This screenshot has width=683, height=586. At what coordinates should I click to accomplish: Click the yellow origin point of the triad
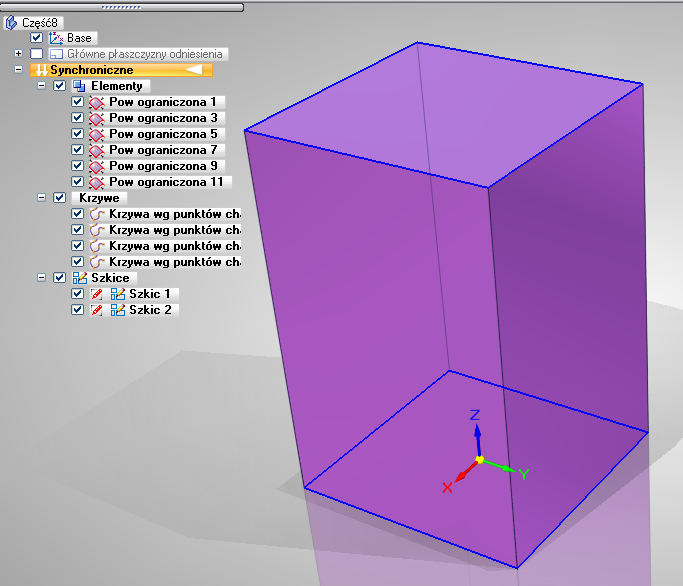click(480, 460)
